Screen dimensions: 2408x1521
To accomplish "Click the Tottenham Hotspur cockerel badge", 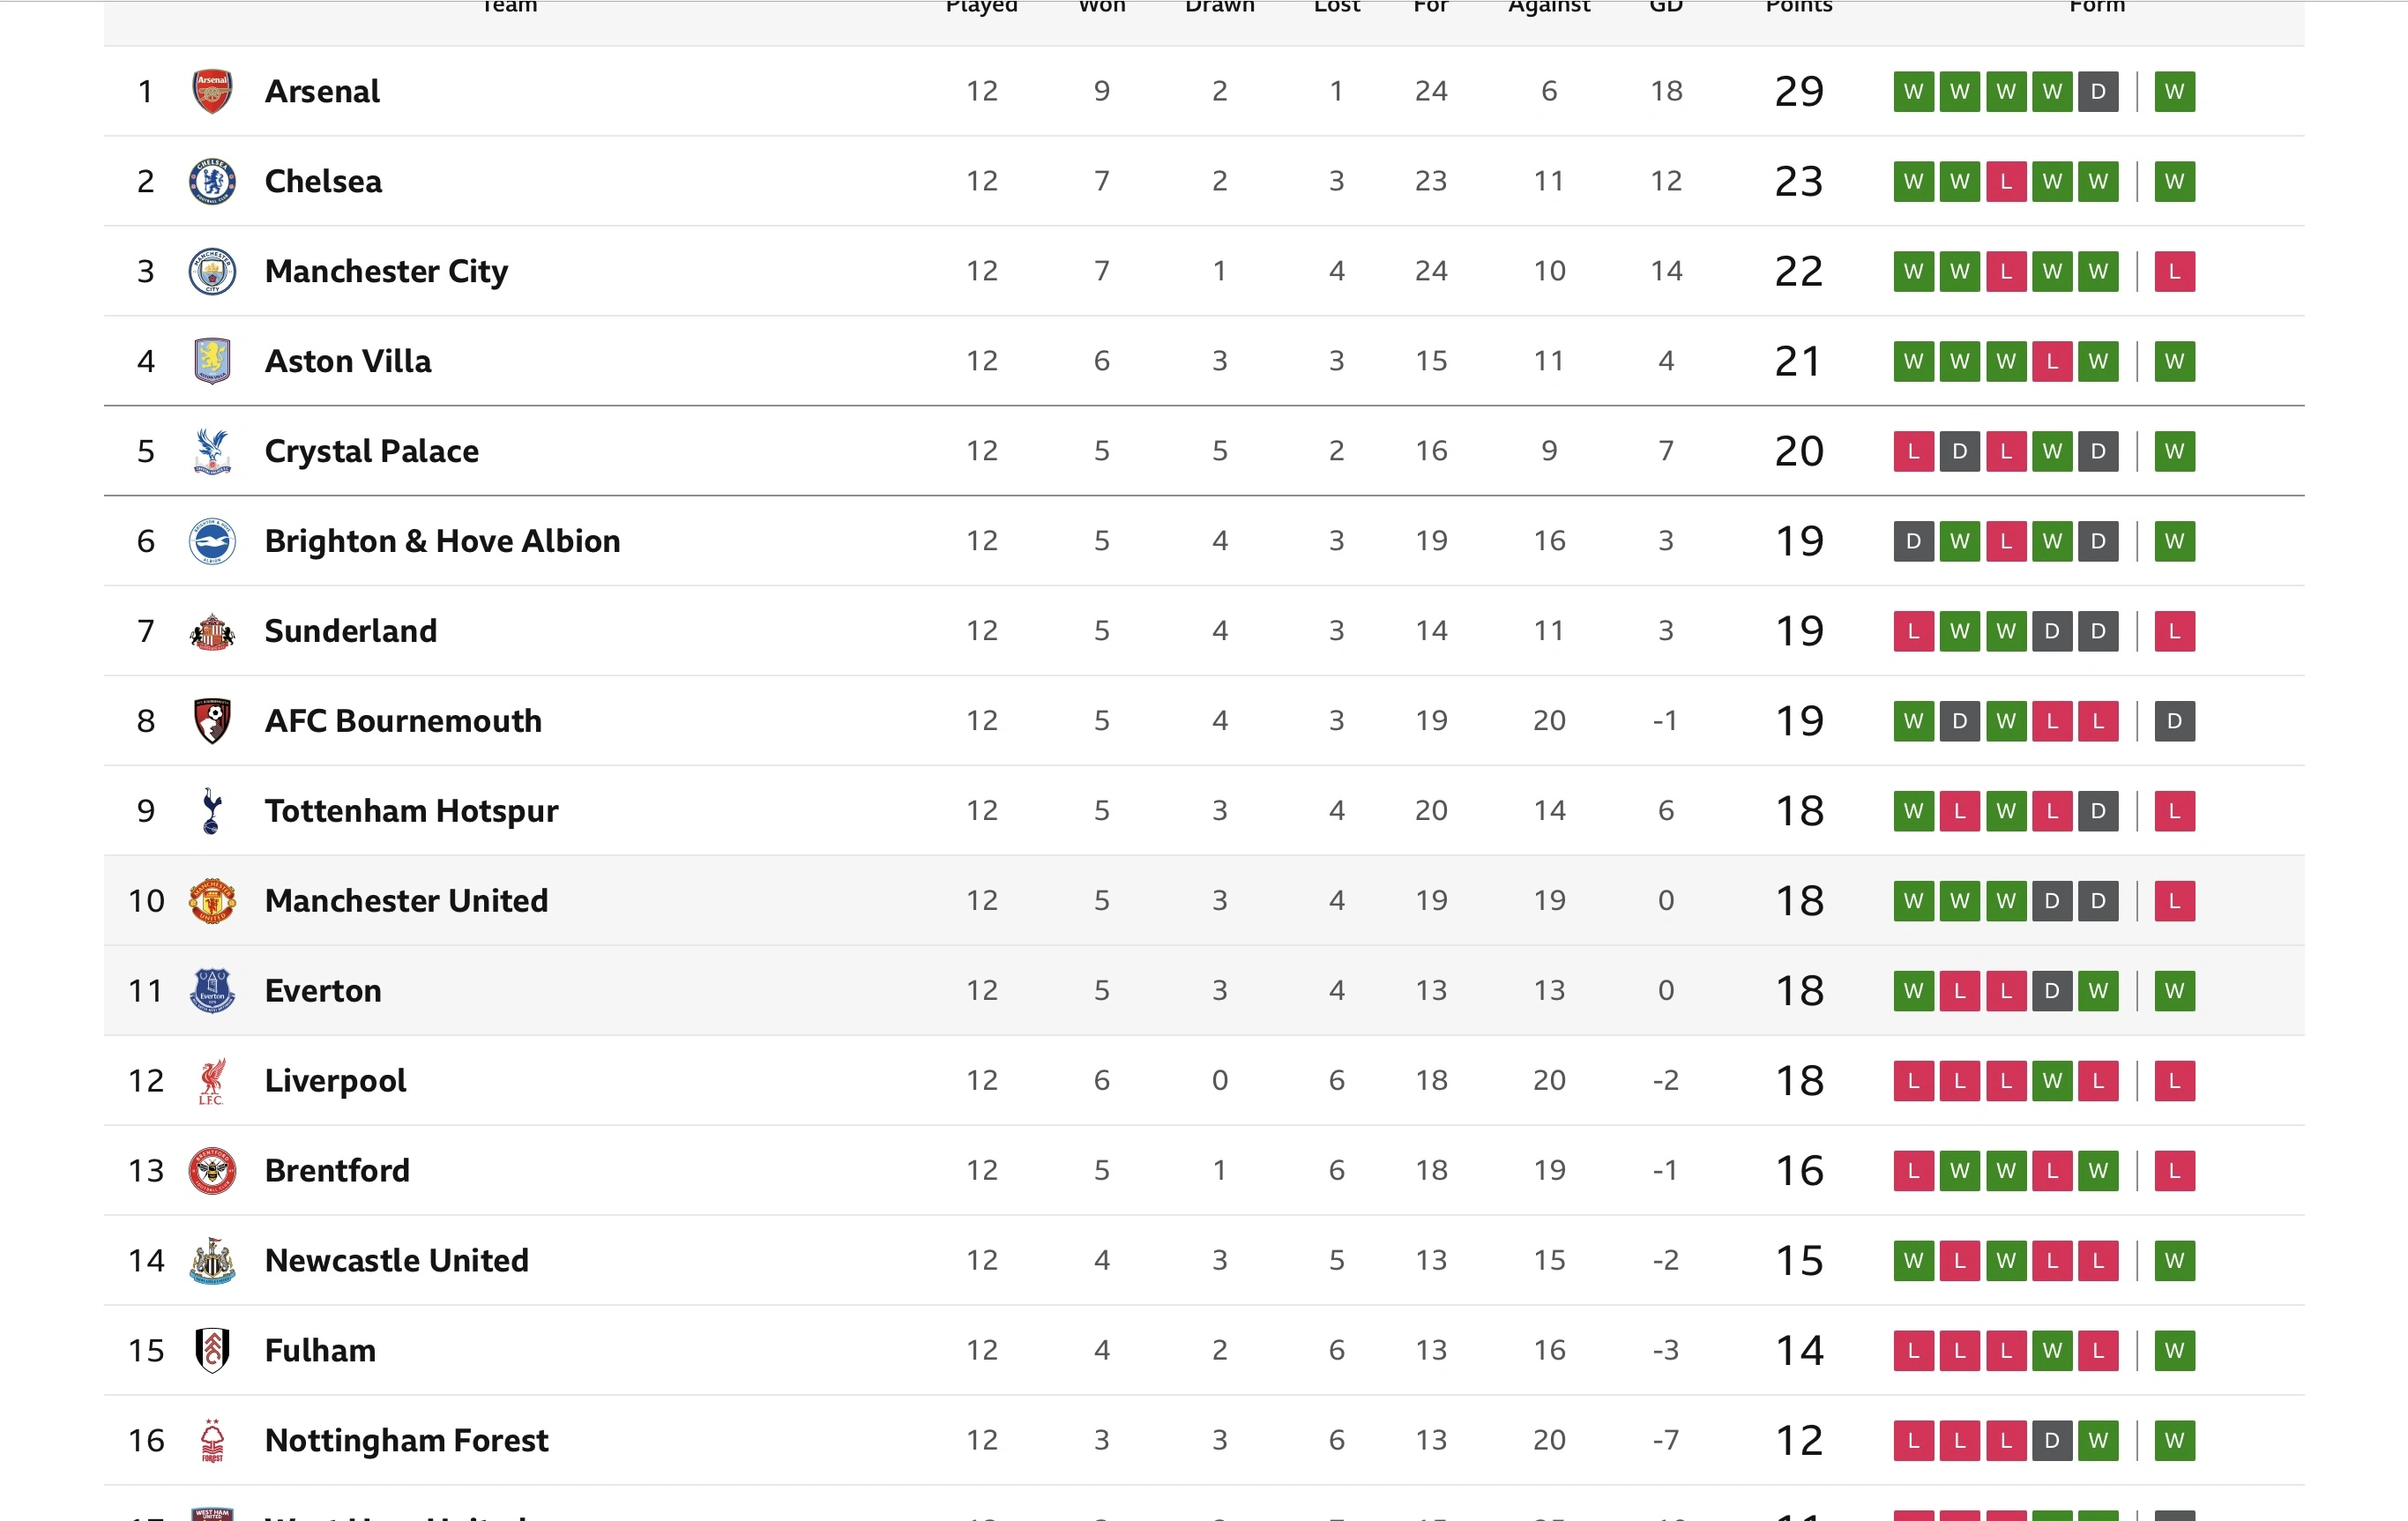I will pos(211,811).
